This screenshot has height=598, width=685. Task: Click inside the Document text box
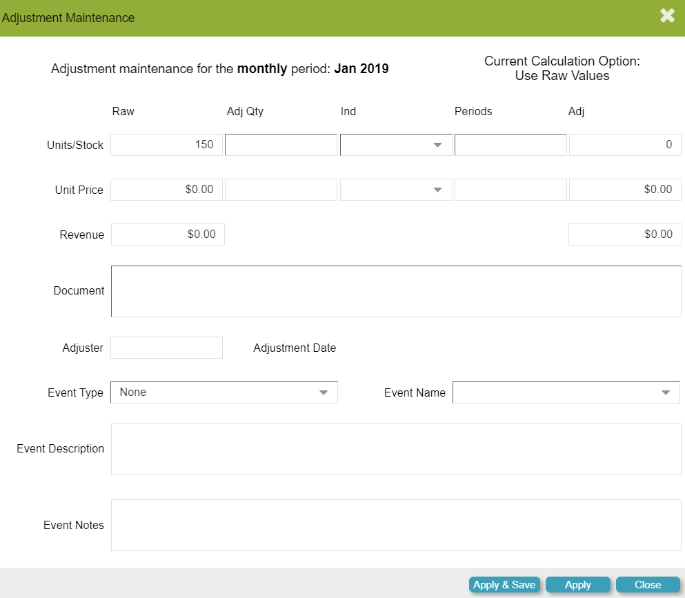pos(396,291)
